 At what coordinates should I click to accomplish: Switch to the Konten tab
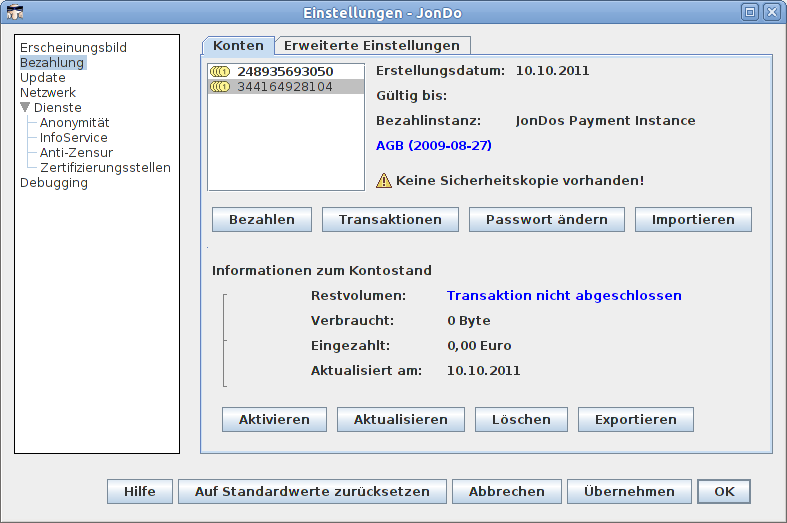[x=238, y=46]
